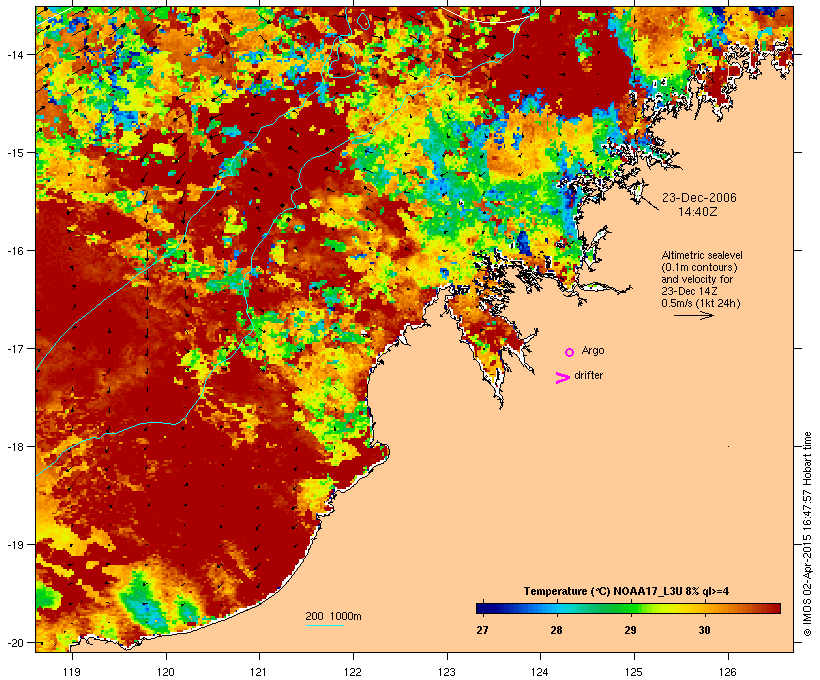Click the 'Altimetric sealevel' text
The width and height of the screenshot is (820, 680).
pyautogui.click(x=702, y=255)
